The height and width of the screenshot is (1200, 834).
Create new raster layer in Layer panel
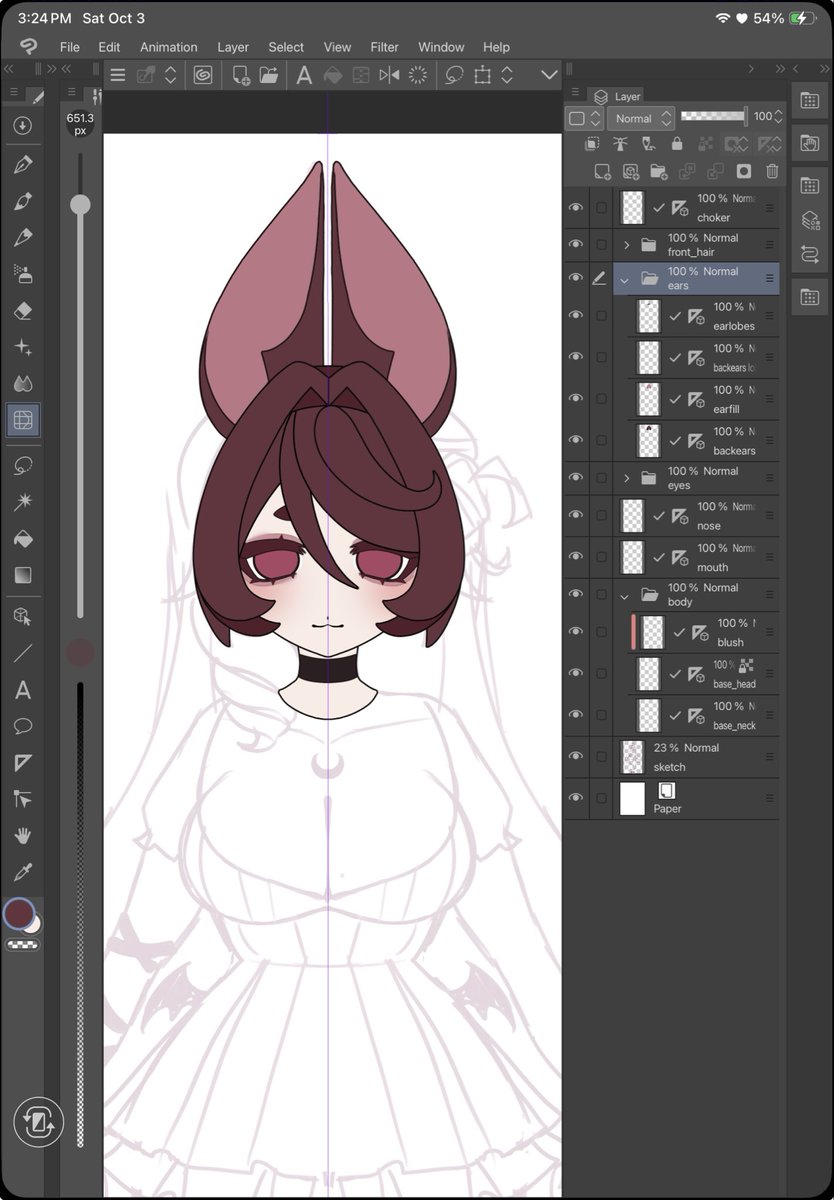click(x=602, y=172)
